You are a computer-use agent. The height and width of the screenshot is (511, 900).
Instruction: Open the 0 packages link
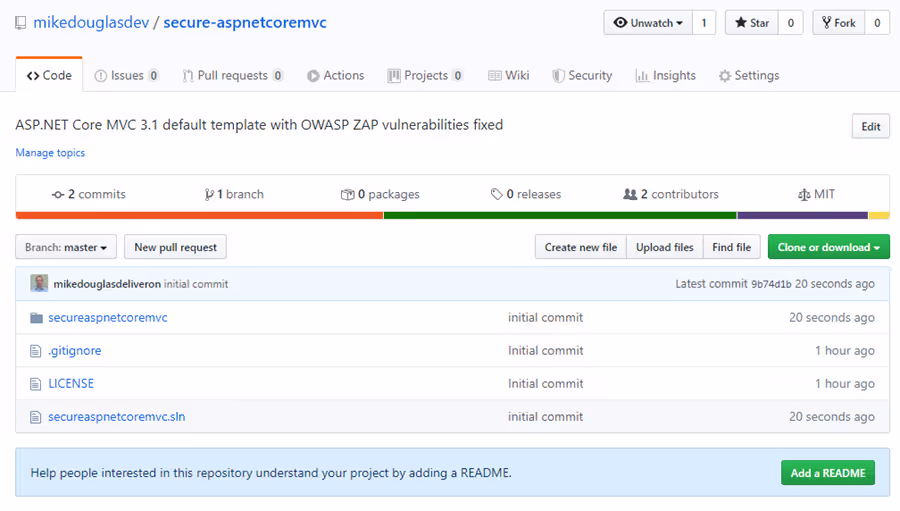(380, 194)
